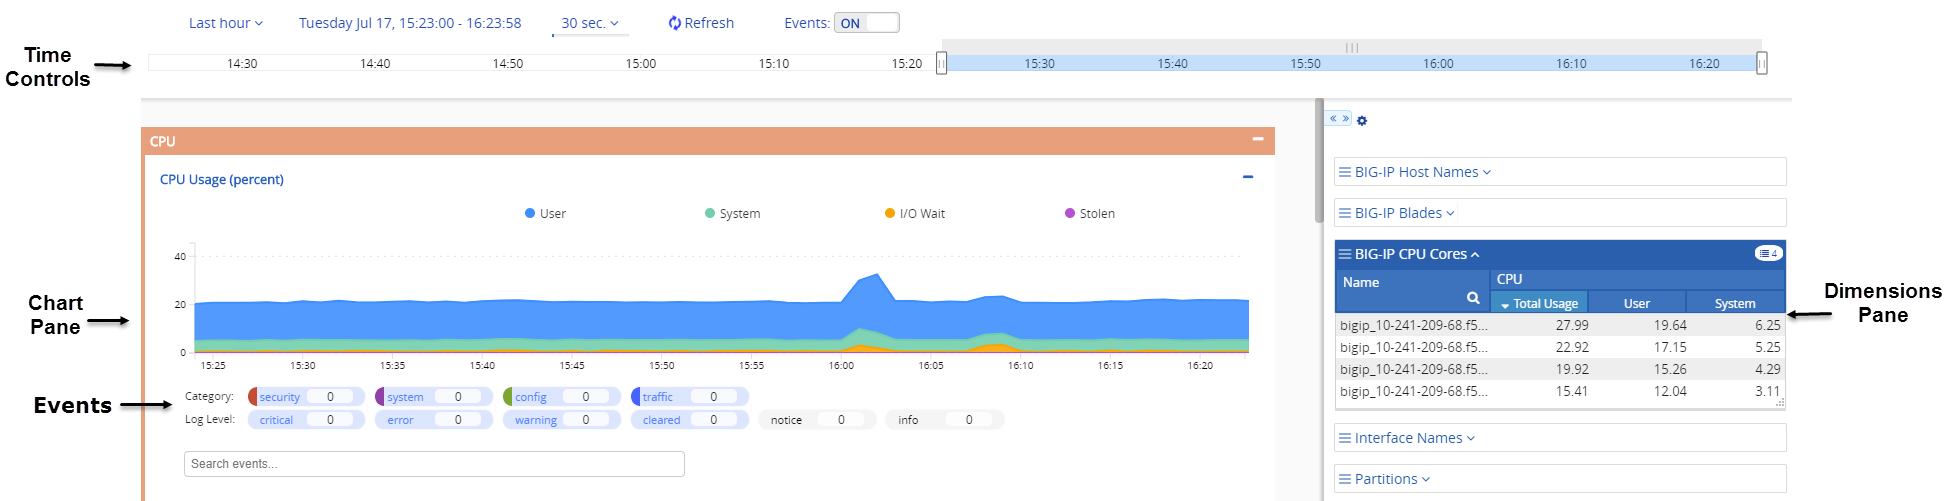The width and height of the screenshot is (1946, 501).
Task: Sort by the Total Usage column
Action: [1539, 302]
